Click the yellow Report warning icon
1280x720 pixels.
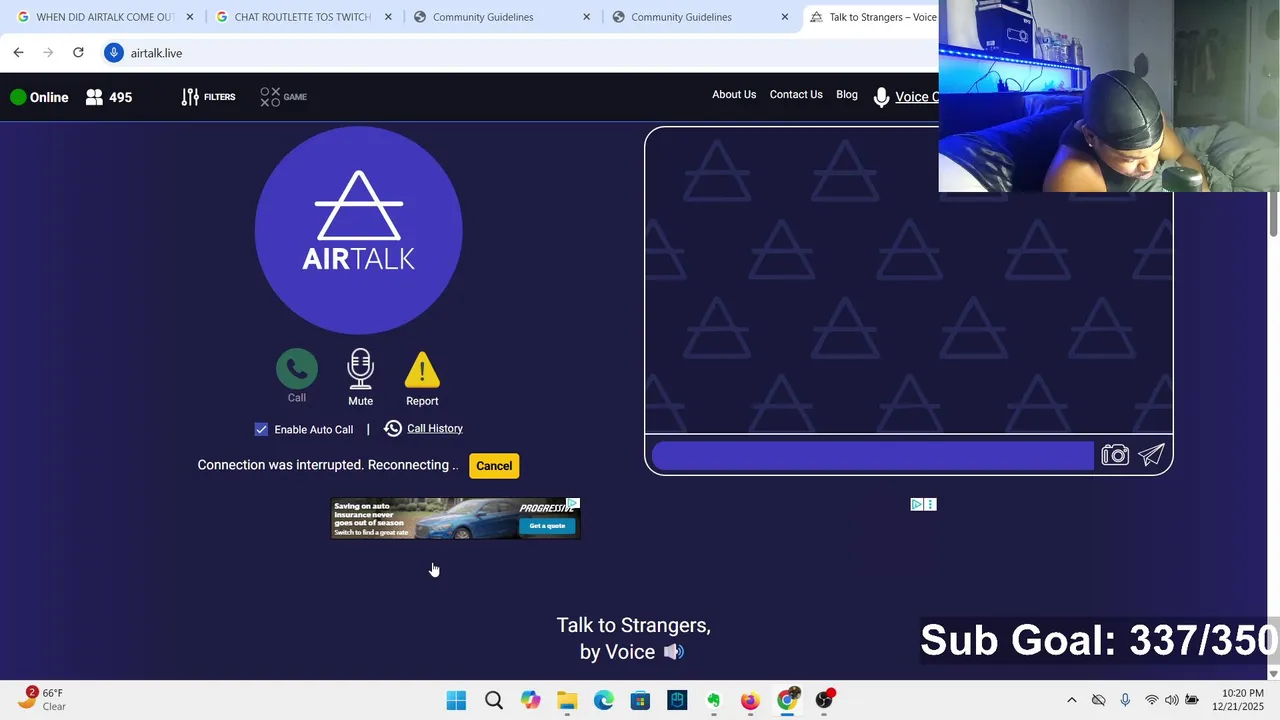coord(422,370)
